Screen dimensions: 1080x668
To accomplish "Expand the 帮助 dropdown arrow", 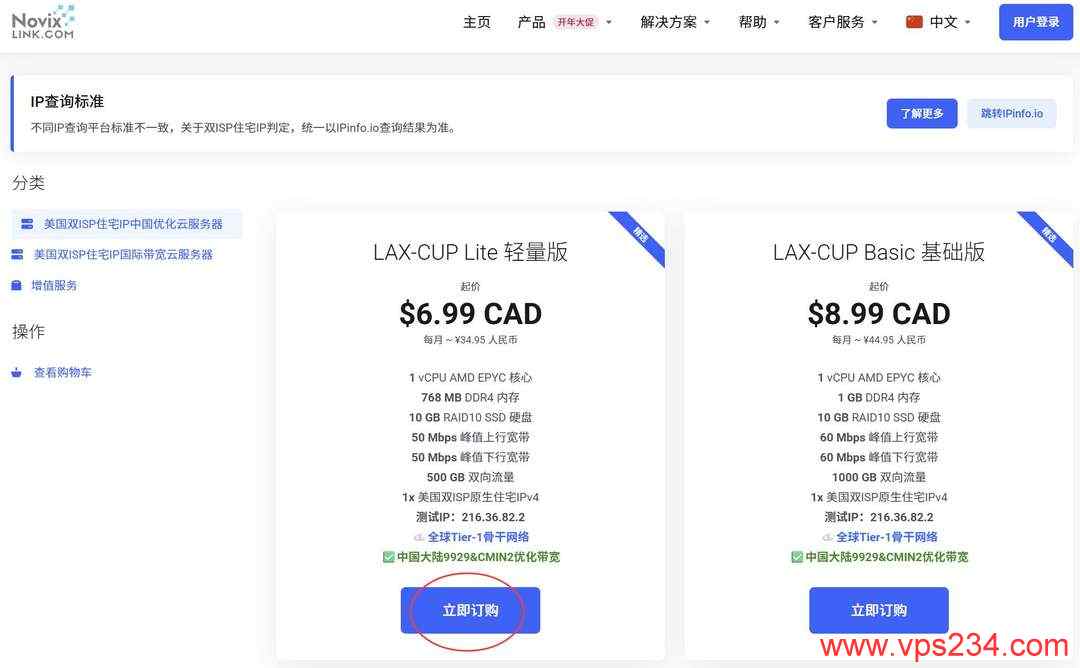I will click(777, 22).
